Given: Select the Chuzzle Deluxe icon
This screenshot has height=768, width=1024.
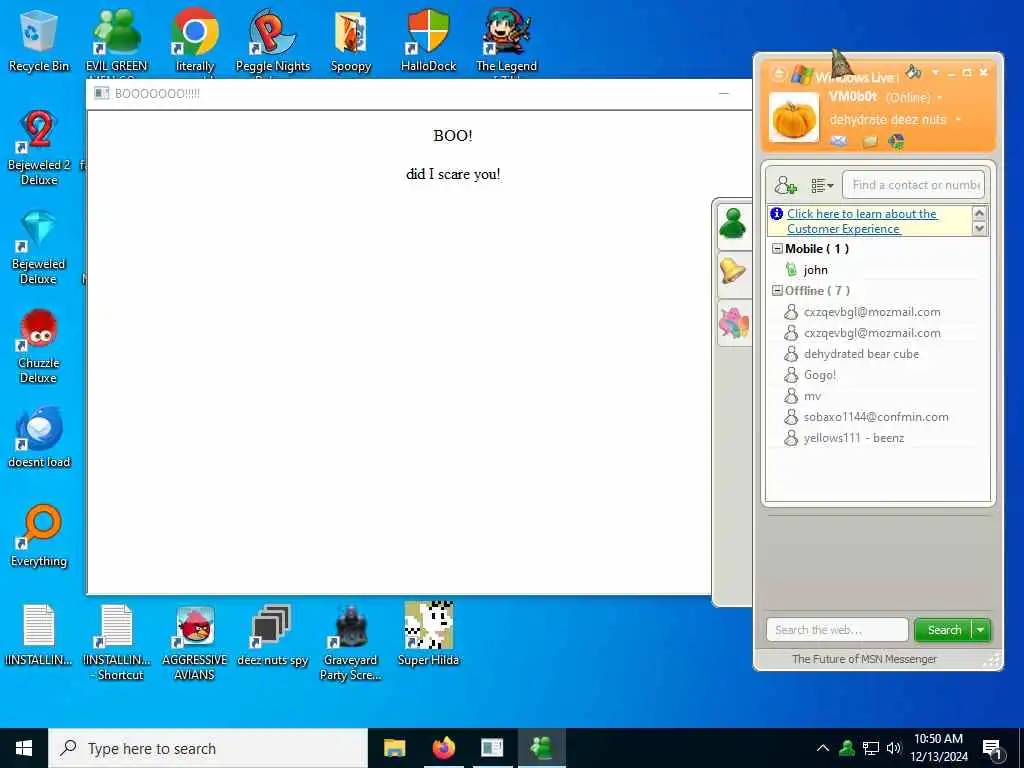Looking at the screenshot, I should (39, 347).
